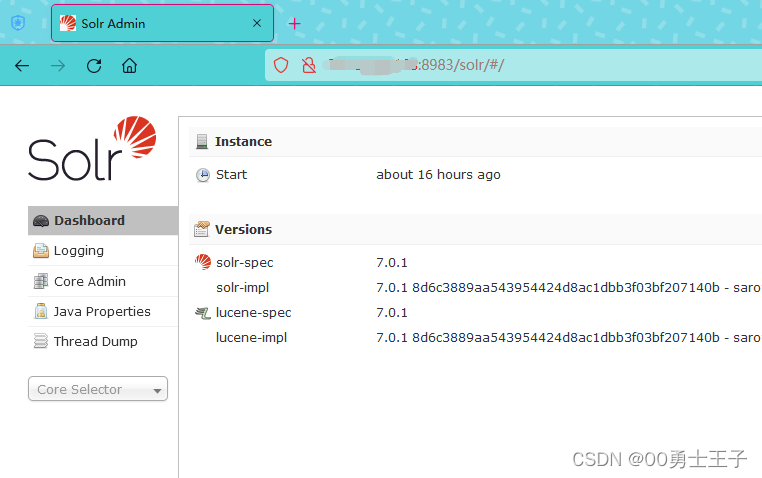This screenshot has height=478, width=762.
Task: Go to browser home page icon
Action: [x=129, y=65]
